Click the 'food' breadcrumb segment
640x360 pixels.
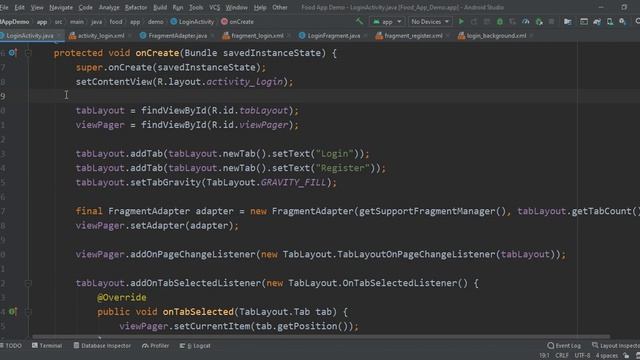(x=116, y=22)
